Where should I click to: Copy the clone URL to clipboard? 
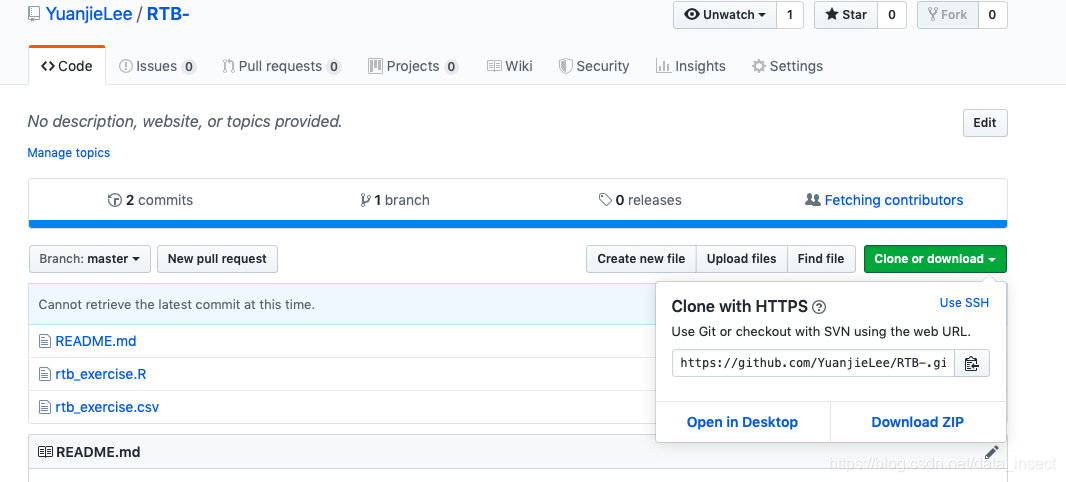972,363
